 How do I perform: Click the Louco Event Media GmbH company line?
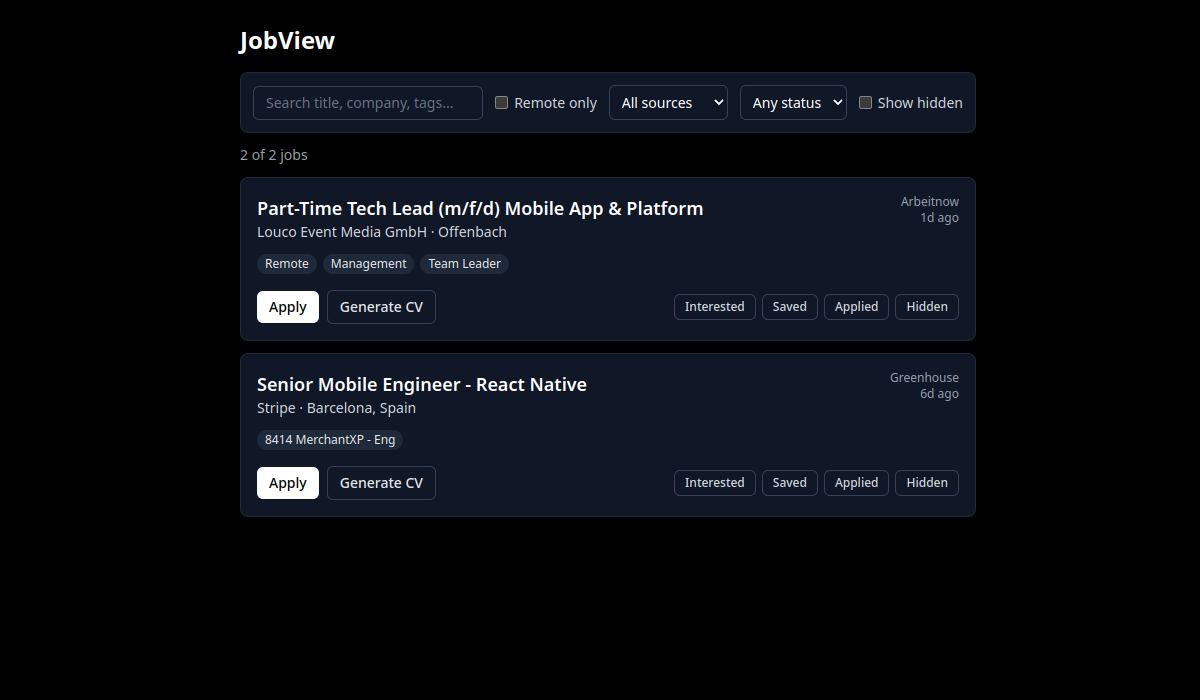coord(382,232)
